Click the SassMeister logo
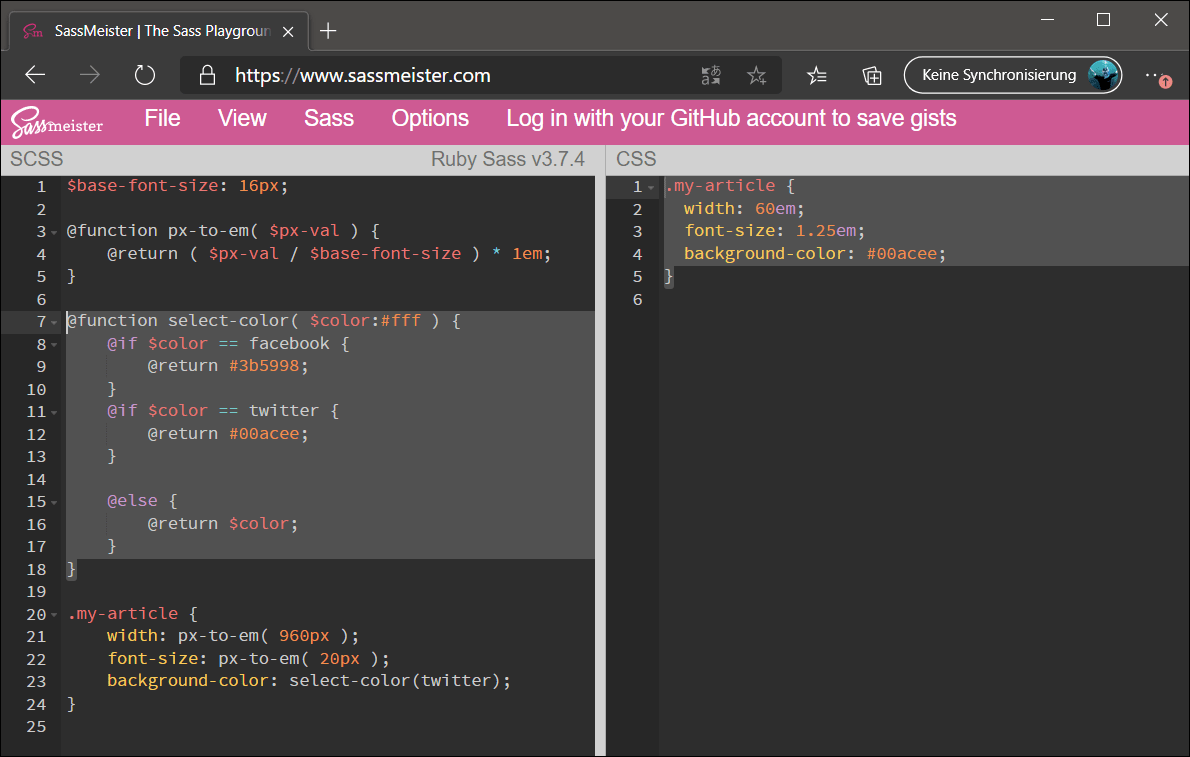 (x=55, y=118)
